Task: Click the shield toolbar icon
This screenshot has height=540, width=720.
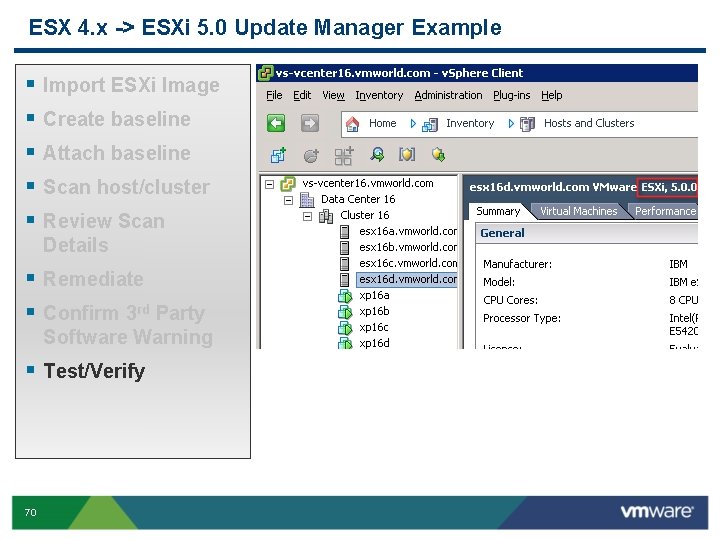Action: pyautogui.click(x=407, y=155)
